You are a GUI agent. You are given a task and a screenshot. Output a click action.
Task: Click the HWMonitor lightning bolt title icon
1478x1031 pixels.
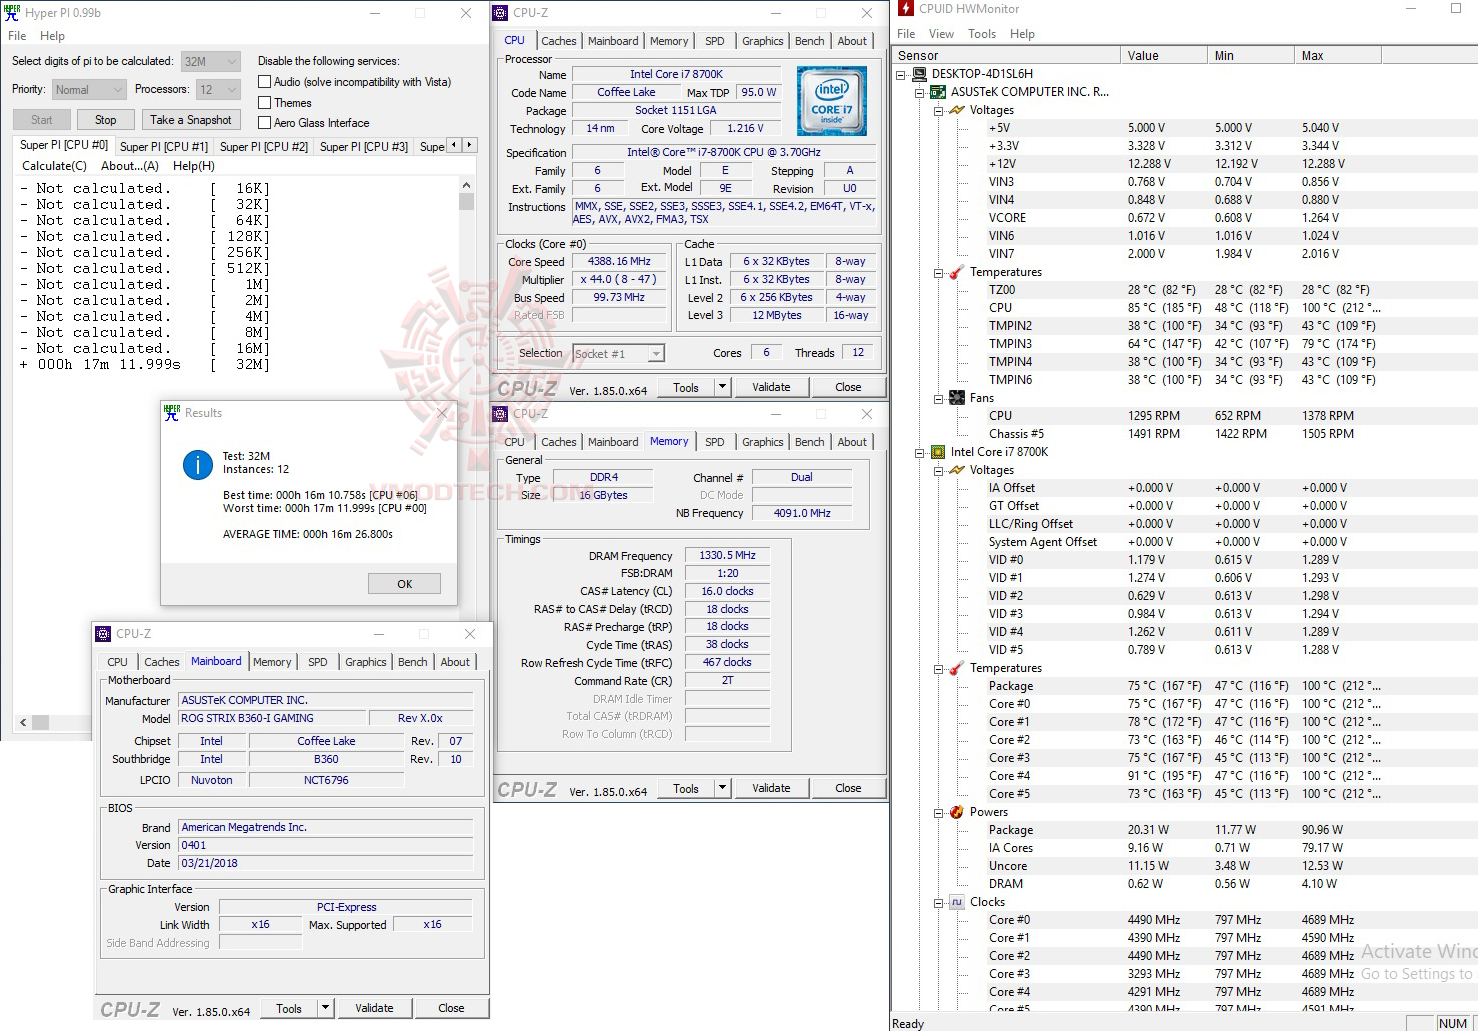[x=905, y=9]
